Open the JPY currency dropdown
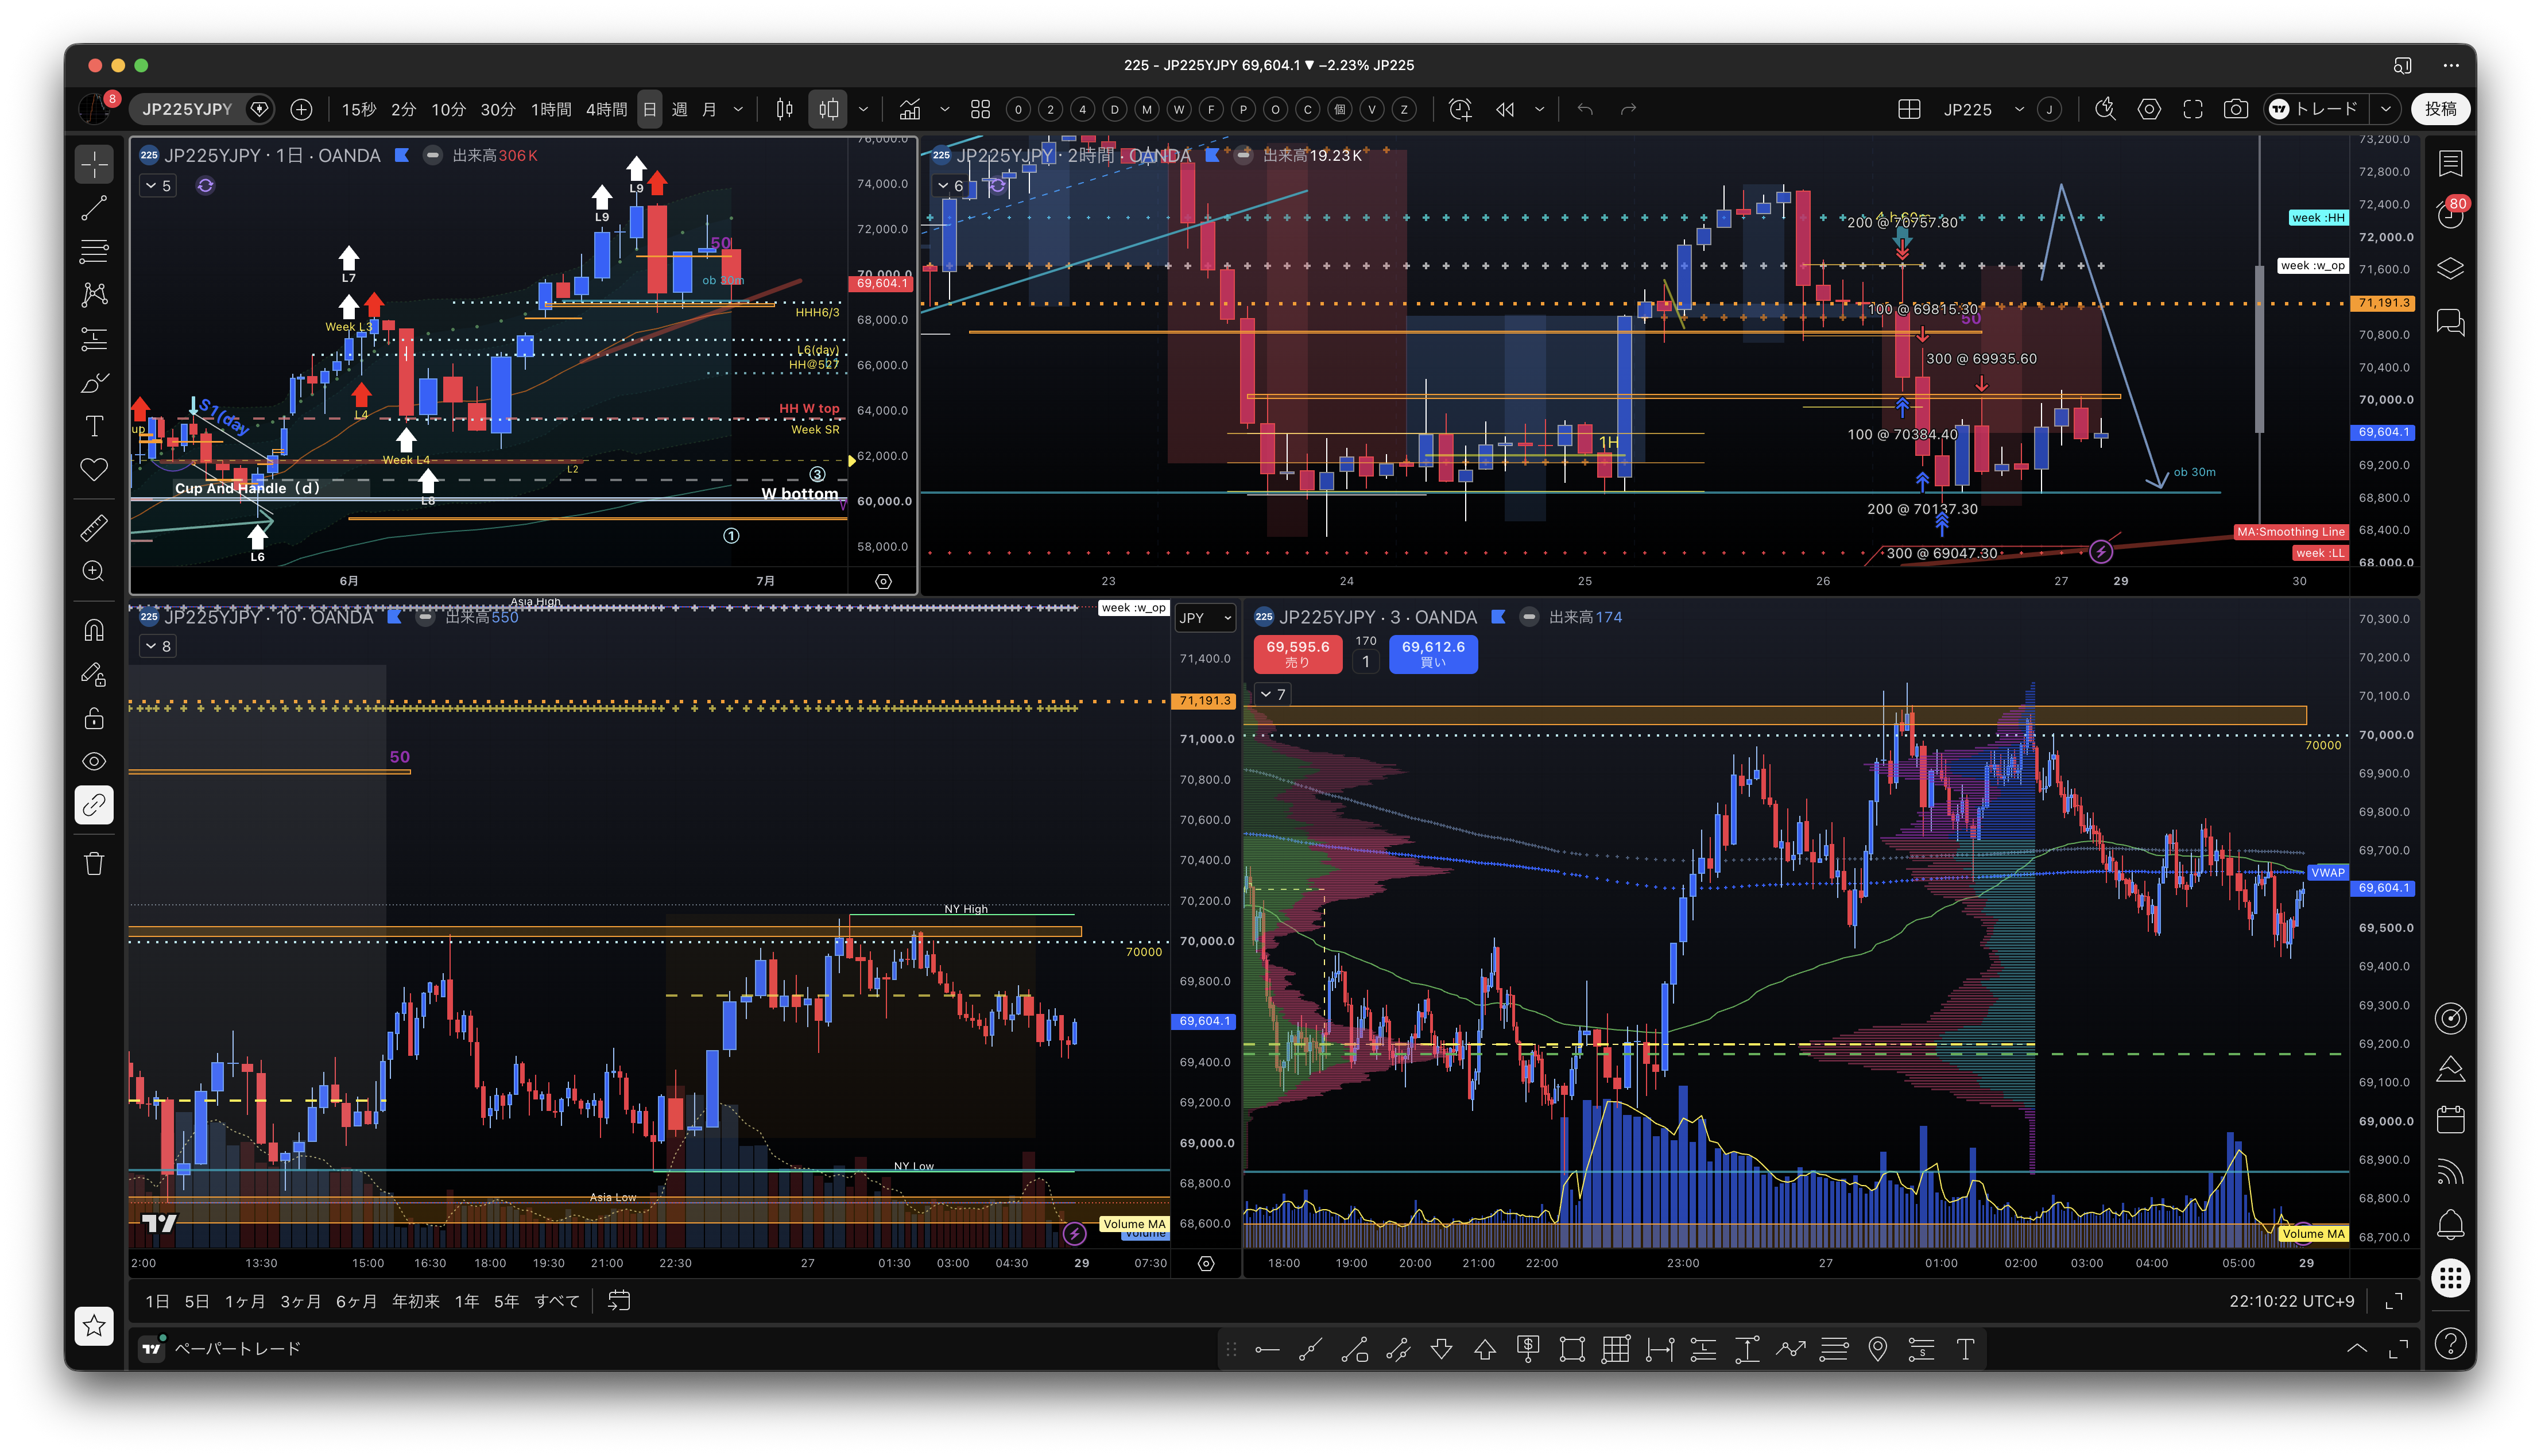The width and height of the screenshot is (2541, 1456). [x=1204, y=618]
